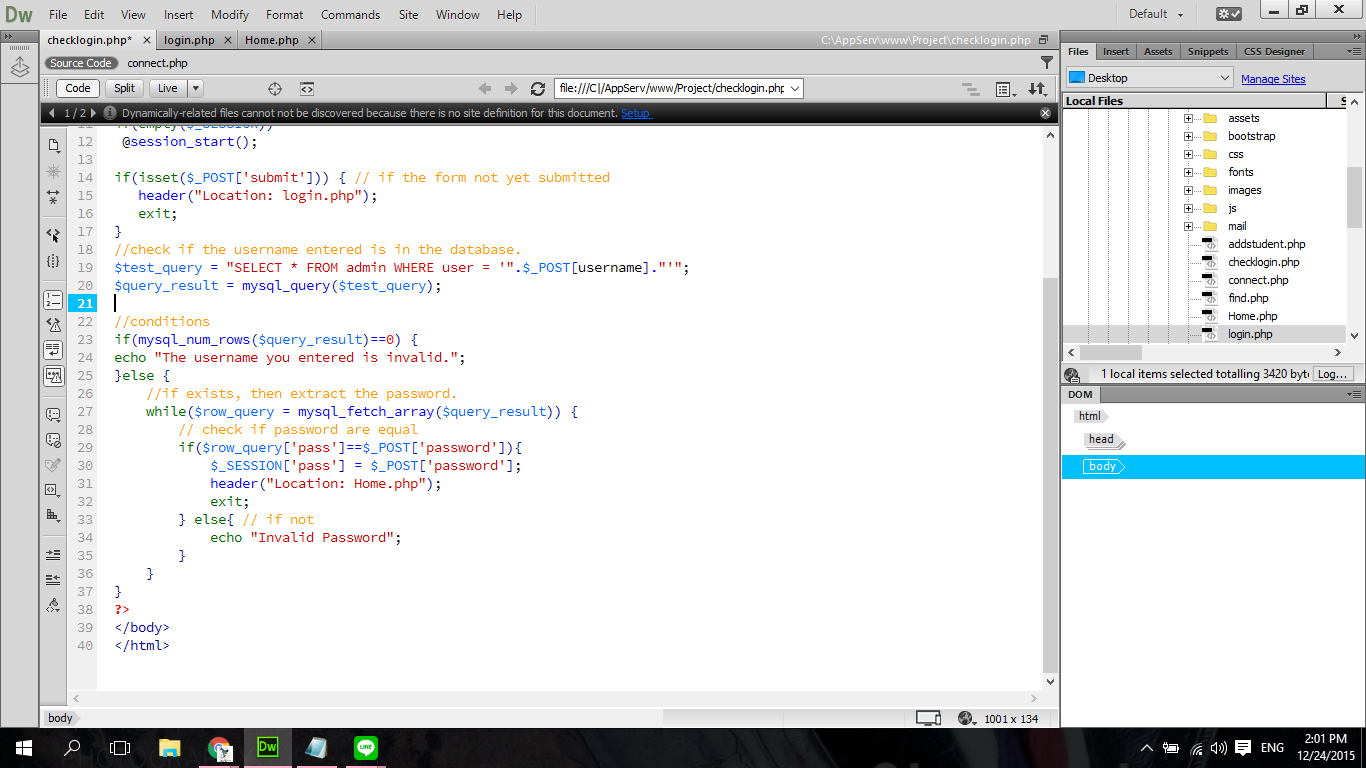
Task: Click Highlight Invalid Code icon
Action: pyautogui.click(x=53, y=324)
